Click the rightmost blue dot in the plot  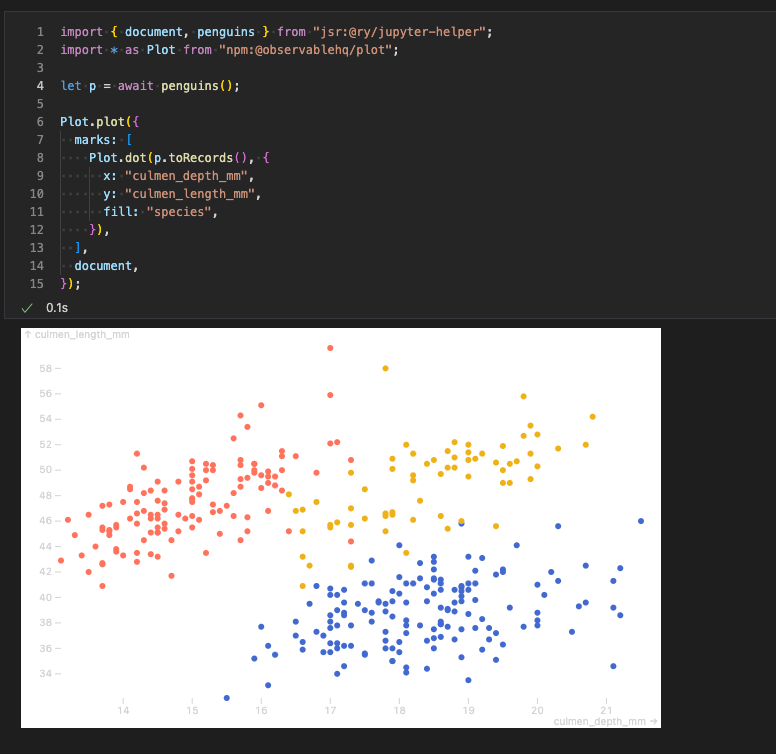pyautogui.click(x=641, y=521)
